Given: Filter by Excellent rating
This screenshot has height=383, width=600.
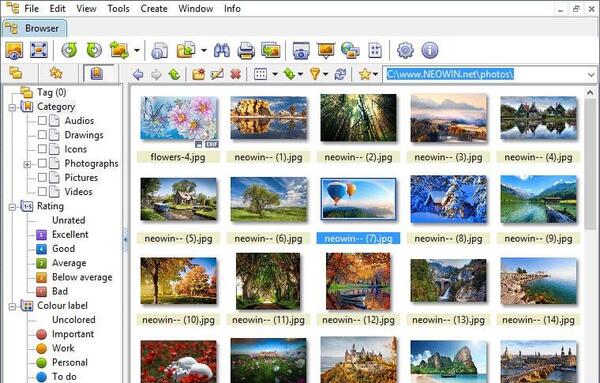Looking at the screenshot, I should point(62,235).
